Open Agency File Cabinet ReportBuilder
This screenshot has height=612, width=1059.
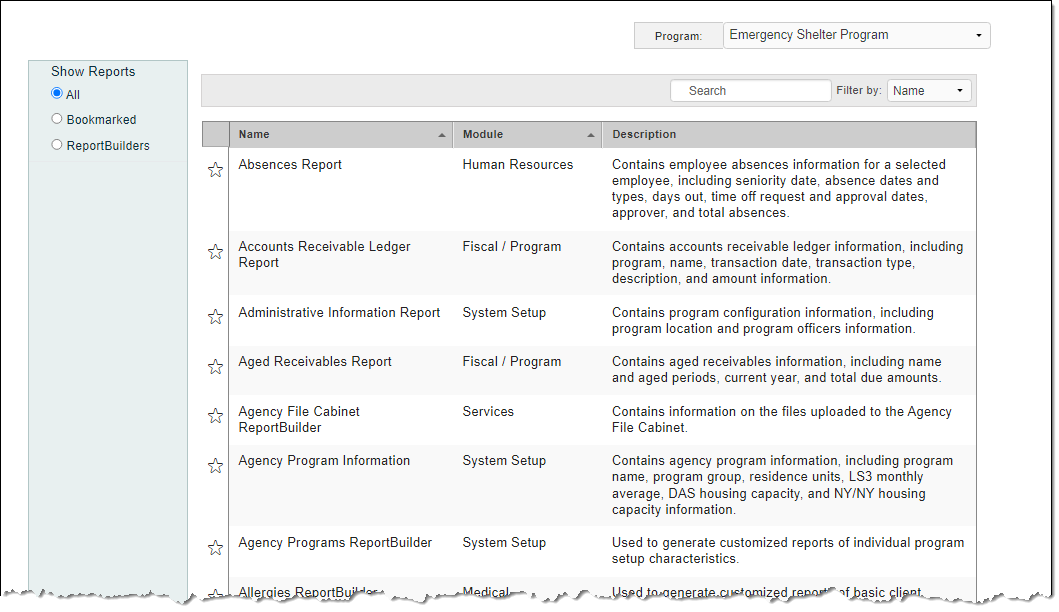click(x=299, y=419)
